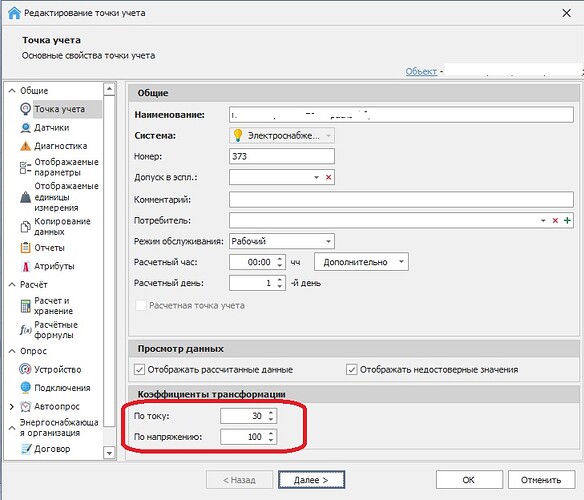Collapse the Опрос sidebar group
Viewport: 584px width, 500px height.
12,351
